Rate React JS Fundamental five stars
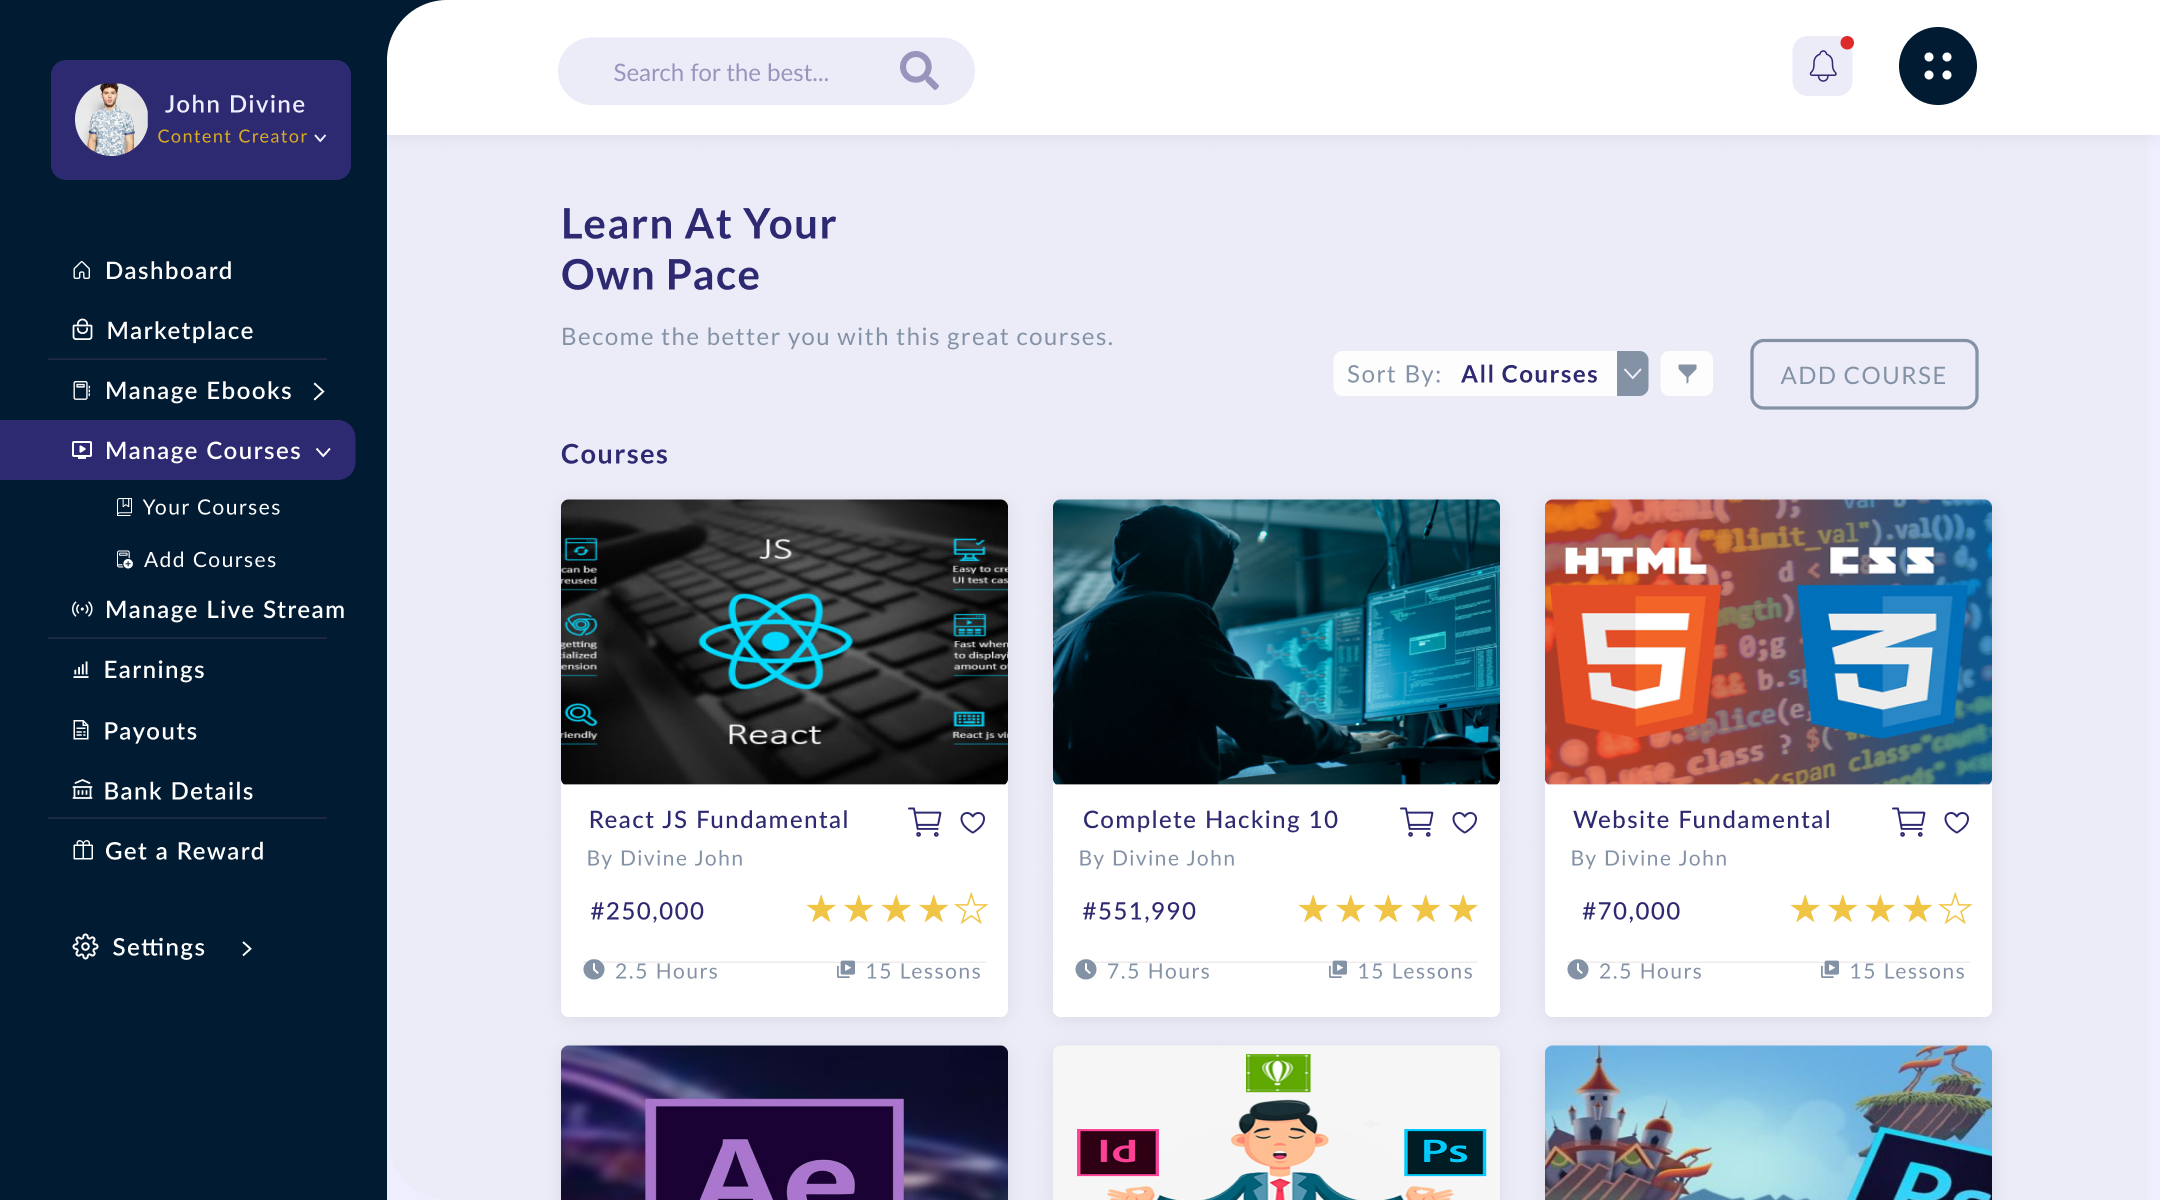Viewport: 2161px width, 1200px height. point(971,910)
